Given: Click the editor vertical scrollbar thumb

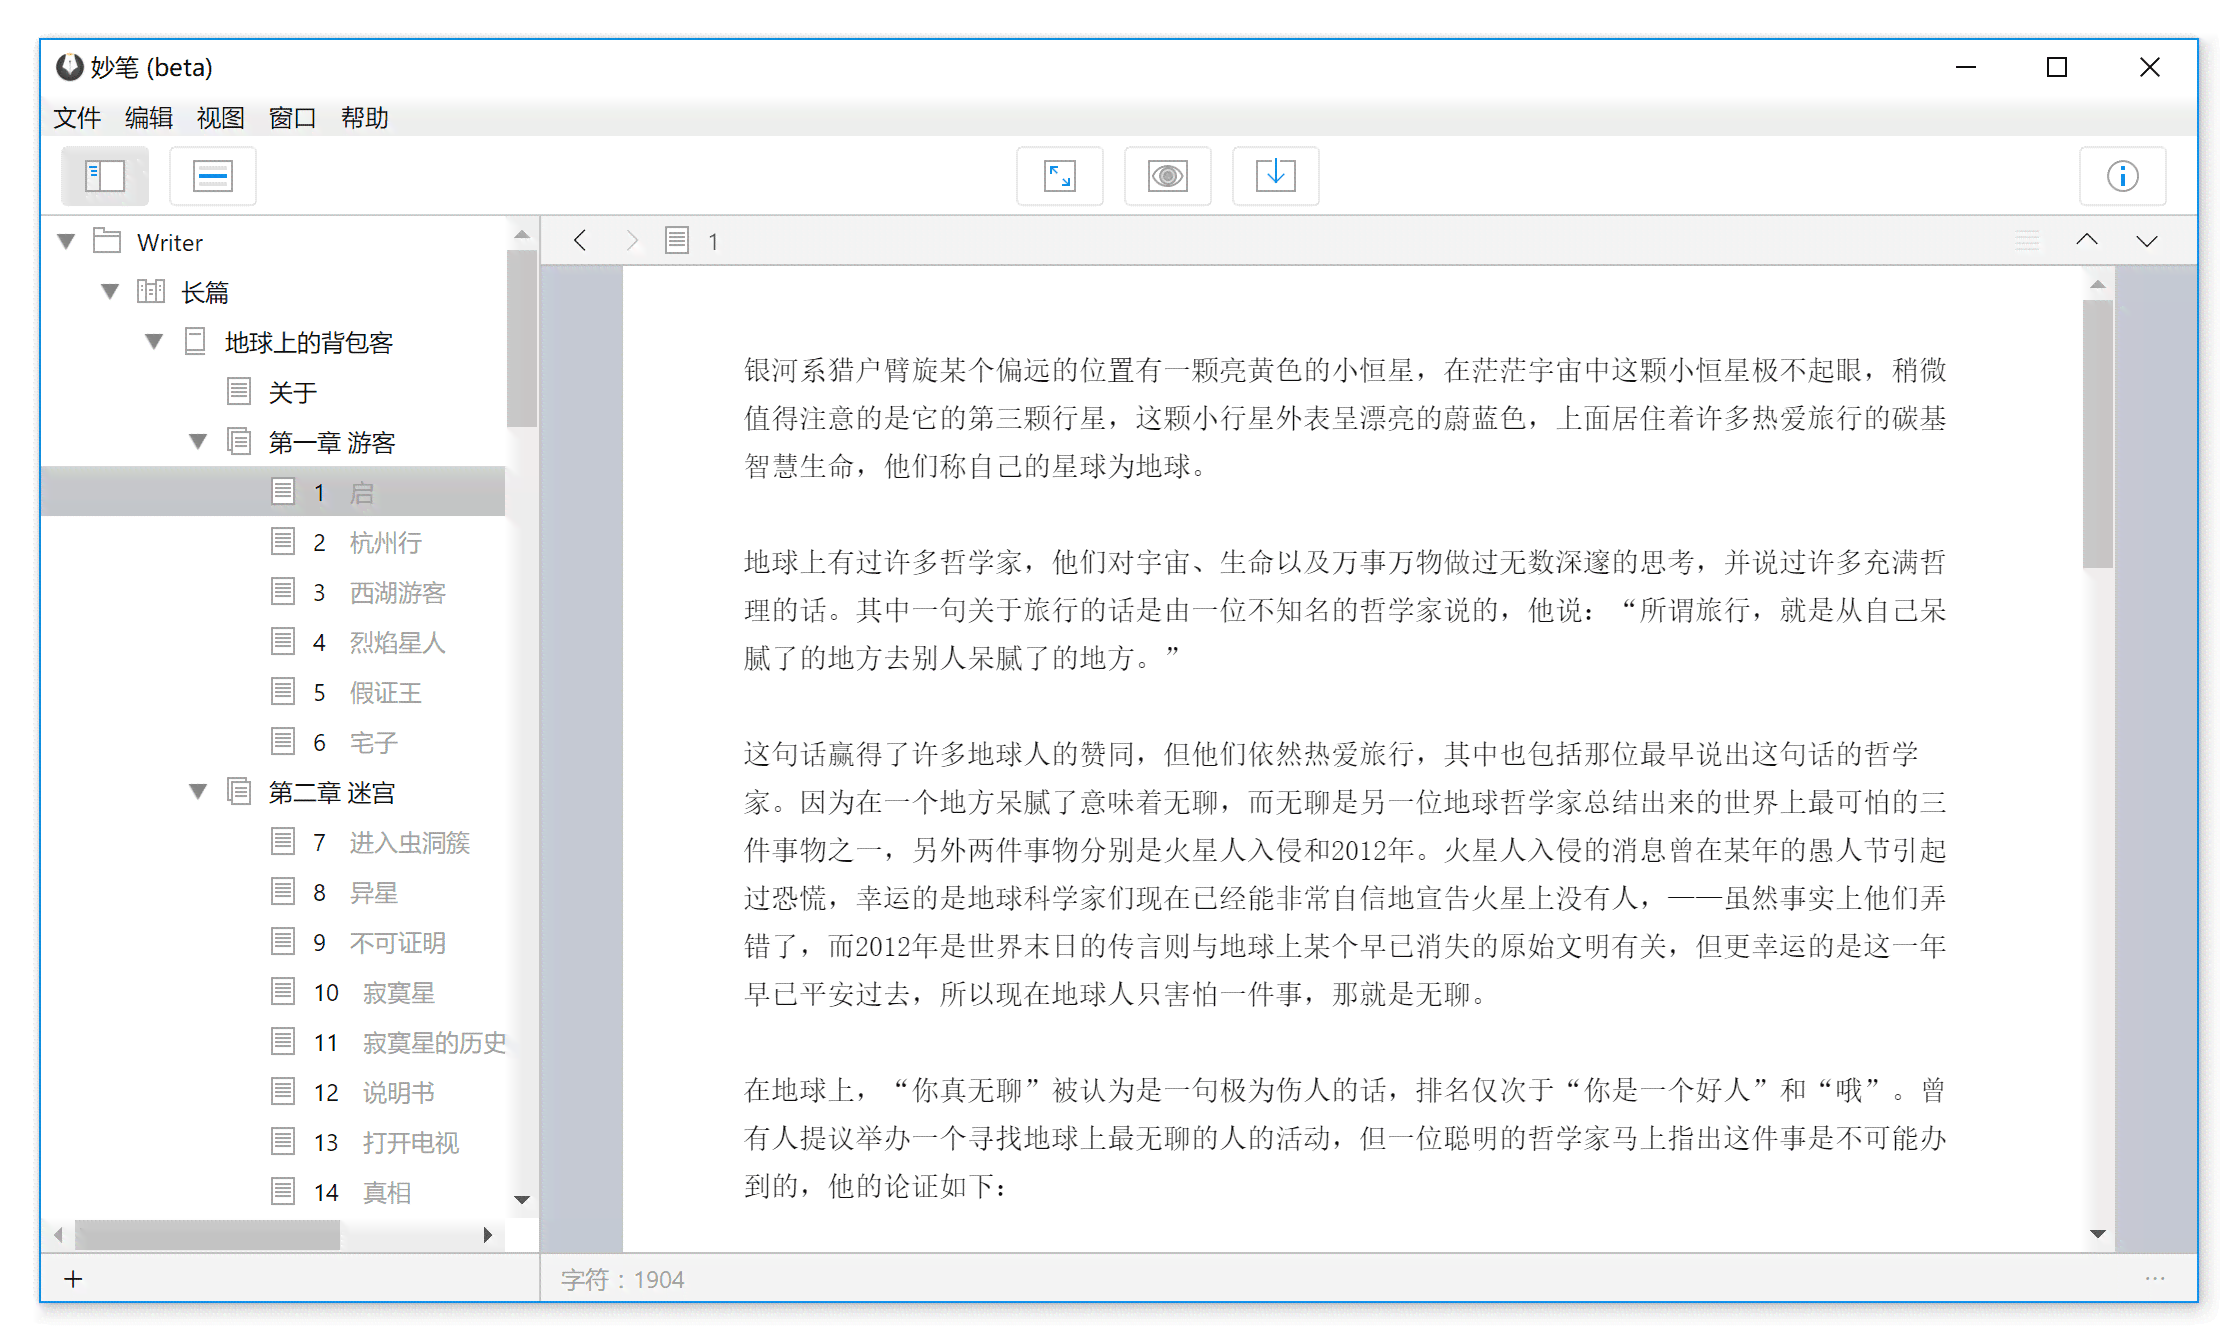Looking at the screenshot, I should pos(2098,434).
